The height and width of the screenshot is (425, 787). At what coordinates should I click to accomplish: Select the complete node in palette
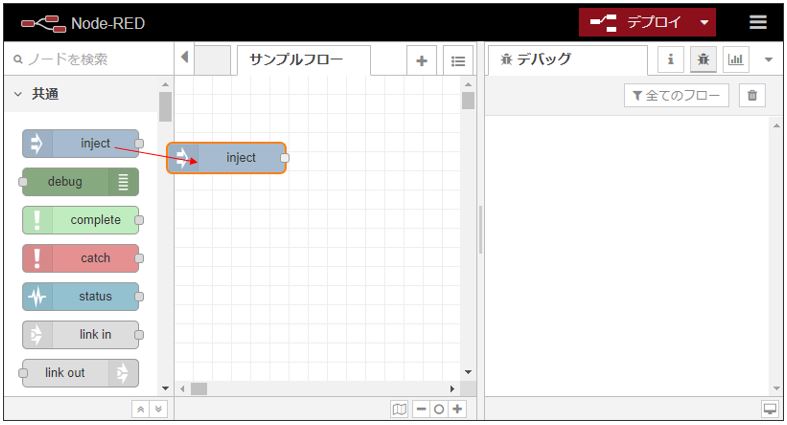coord(81,220)
